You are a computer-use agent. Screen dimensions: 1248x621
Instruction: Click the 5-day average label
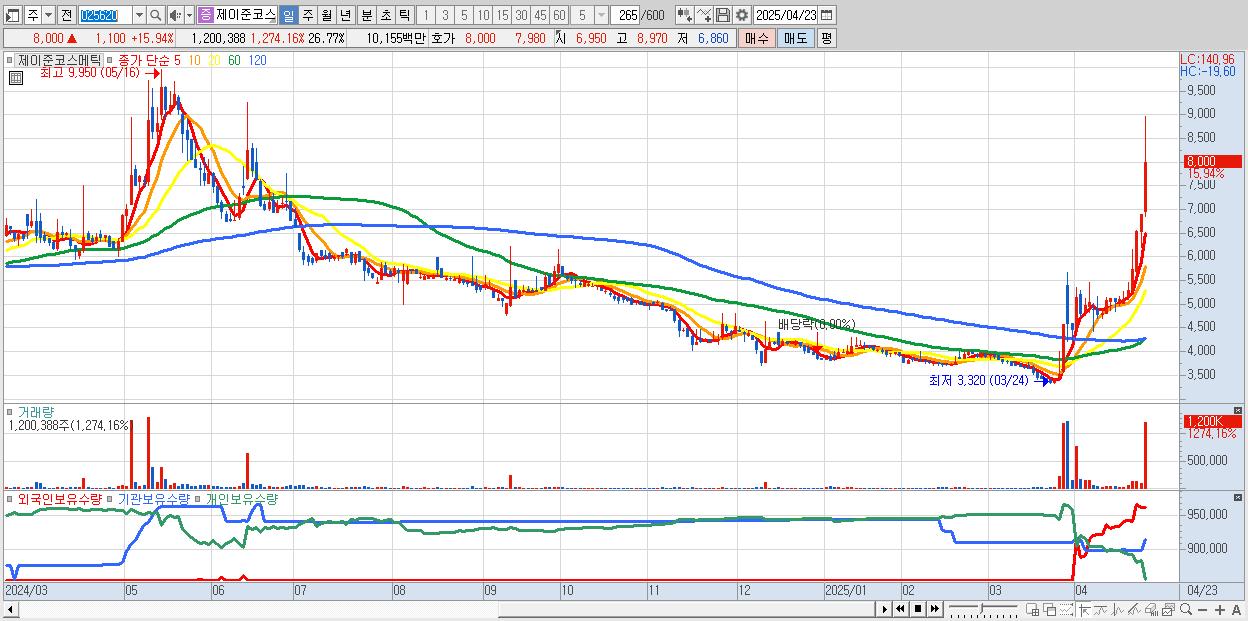point(177,60)
